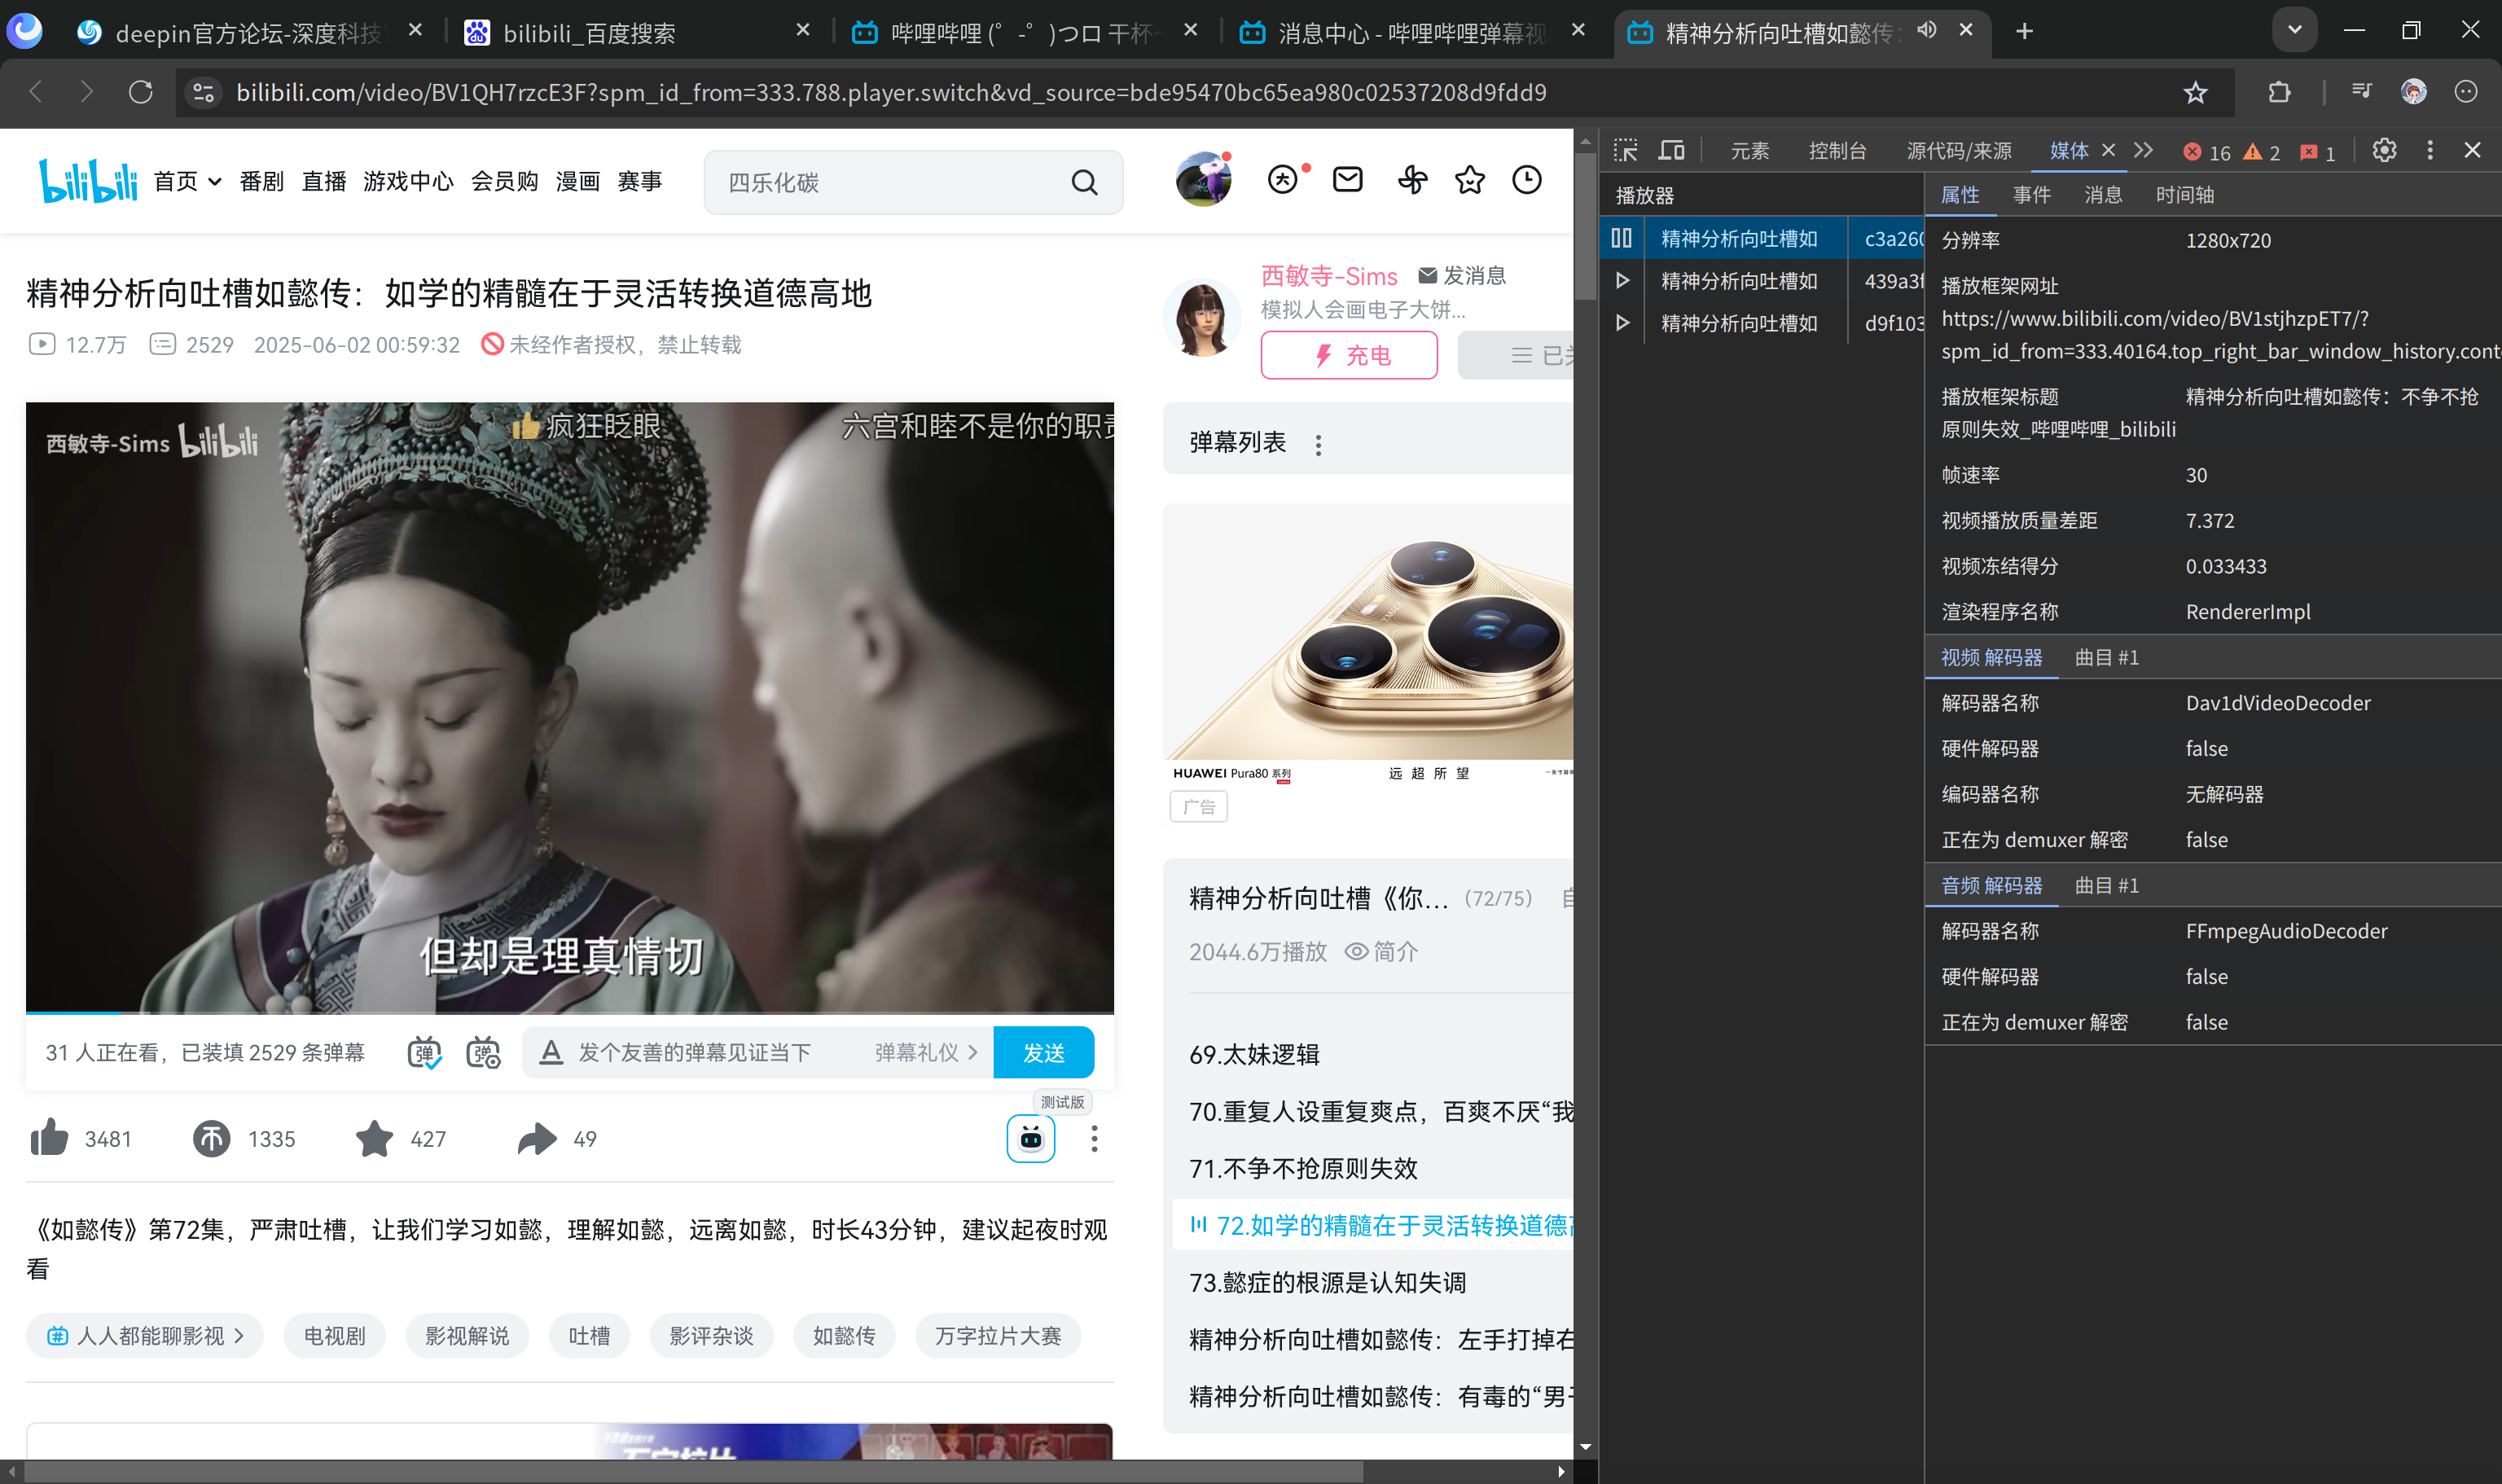Activate the DevTools inspect element picker icon
2502x1484 pixels.
[1625, 150]
